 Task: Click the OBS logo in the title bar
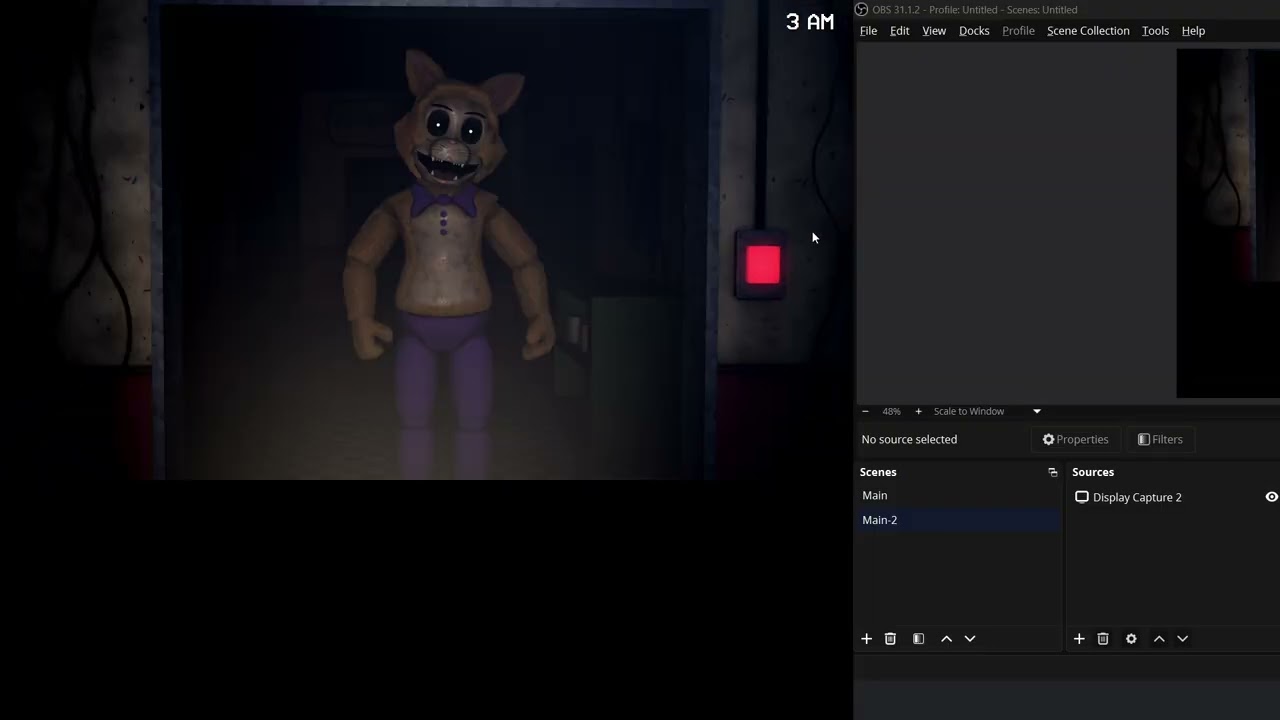(x=861, y=10)
